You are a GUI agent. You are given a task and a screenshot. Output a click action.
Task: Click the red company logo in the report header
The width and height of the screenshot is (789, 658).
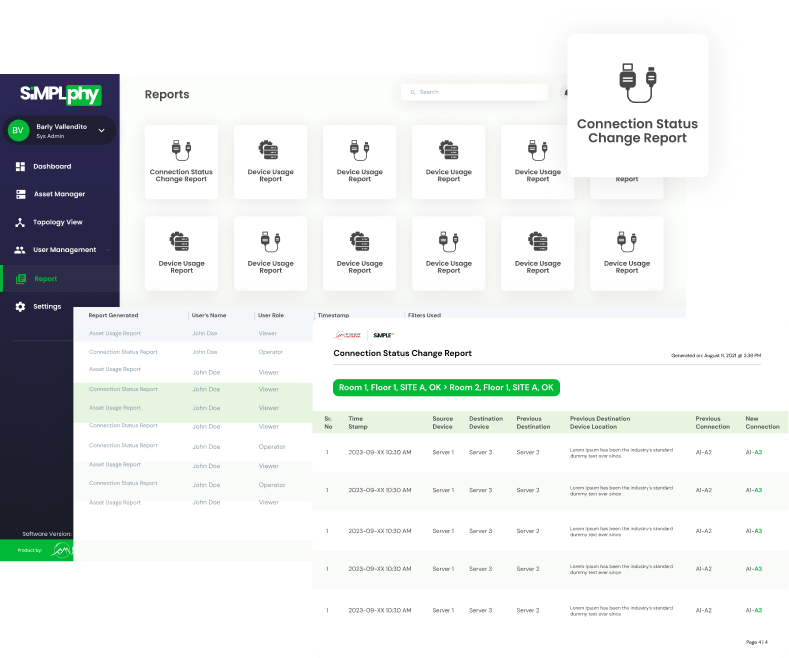pyautogui.click(x=348, y=335)
